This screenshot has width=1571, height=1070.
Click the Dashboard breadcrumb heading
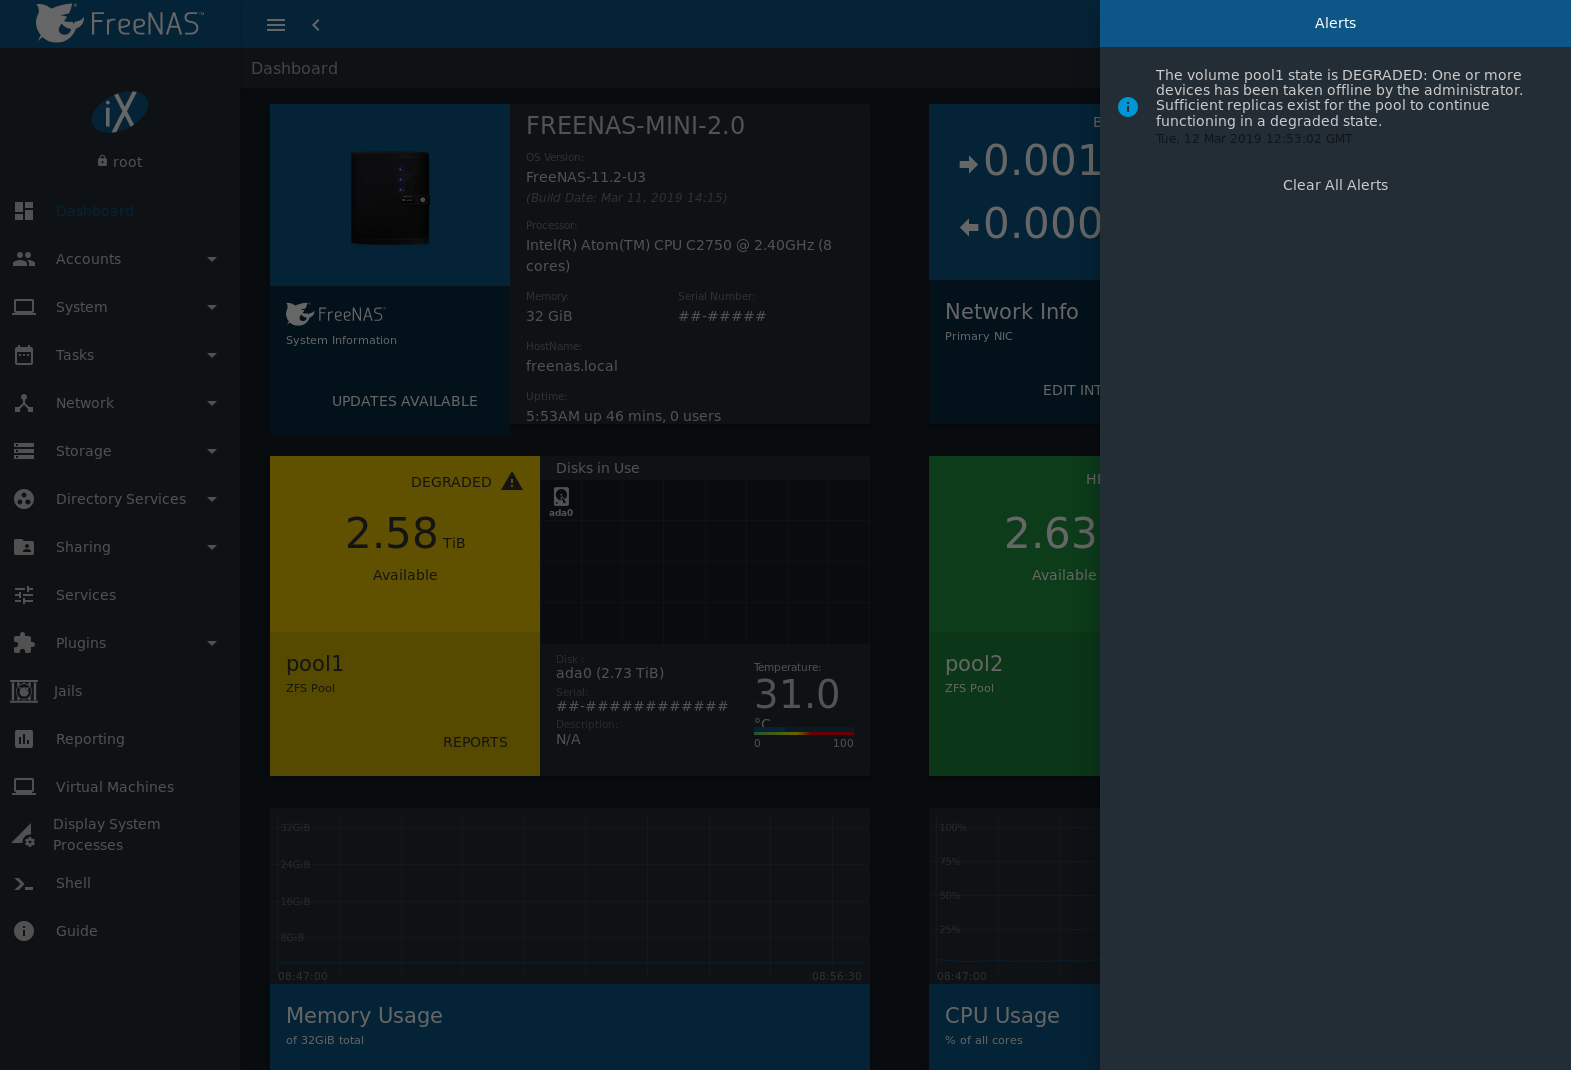point(294,68)
